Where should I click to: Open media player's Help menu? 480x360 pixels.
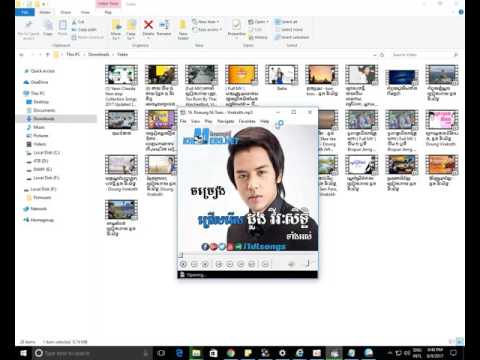click(x=264, y=121)
